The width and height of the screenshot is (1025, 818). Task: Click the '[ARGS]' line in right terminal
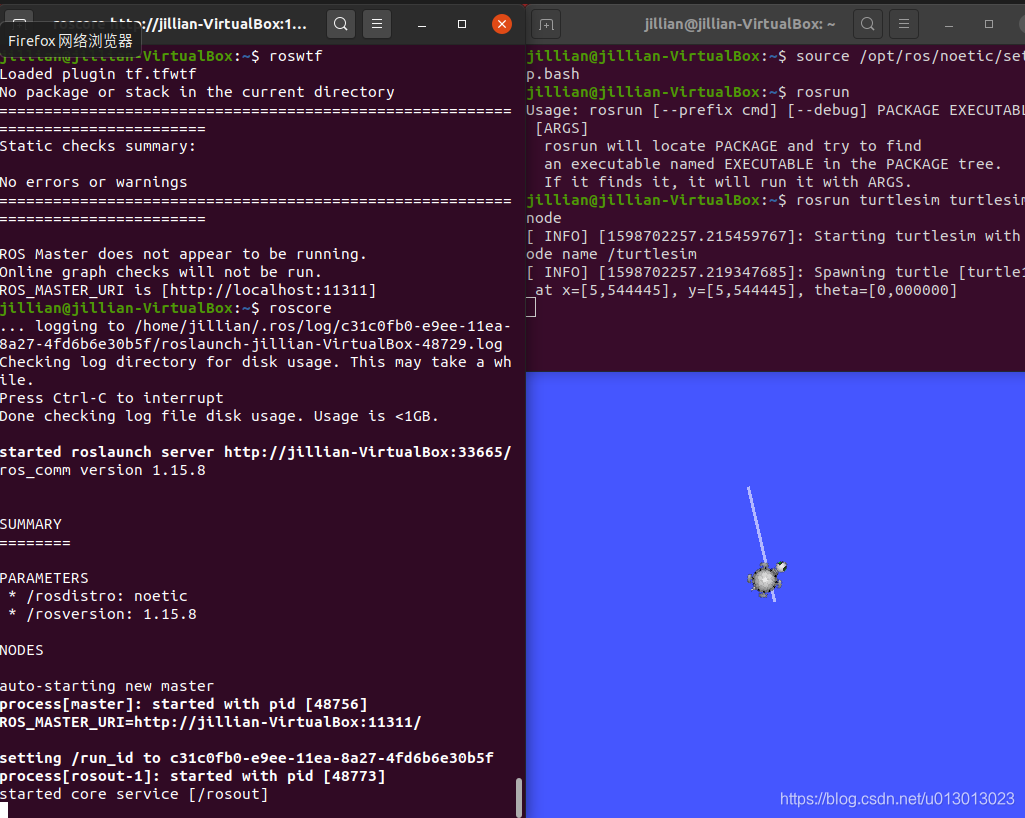pos(562,128)
